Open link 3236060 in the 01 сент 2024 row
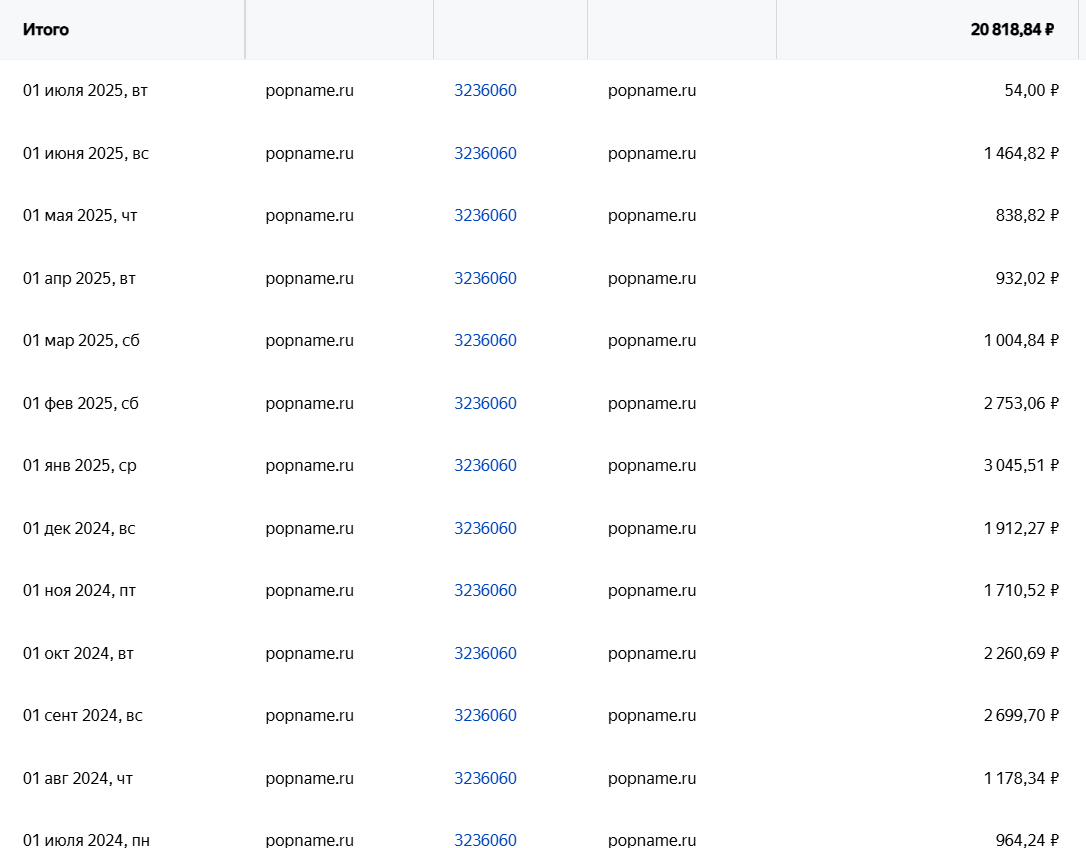 pyautogui.click(x=486, y=716)
